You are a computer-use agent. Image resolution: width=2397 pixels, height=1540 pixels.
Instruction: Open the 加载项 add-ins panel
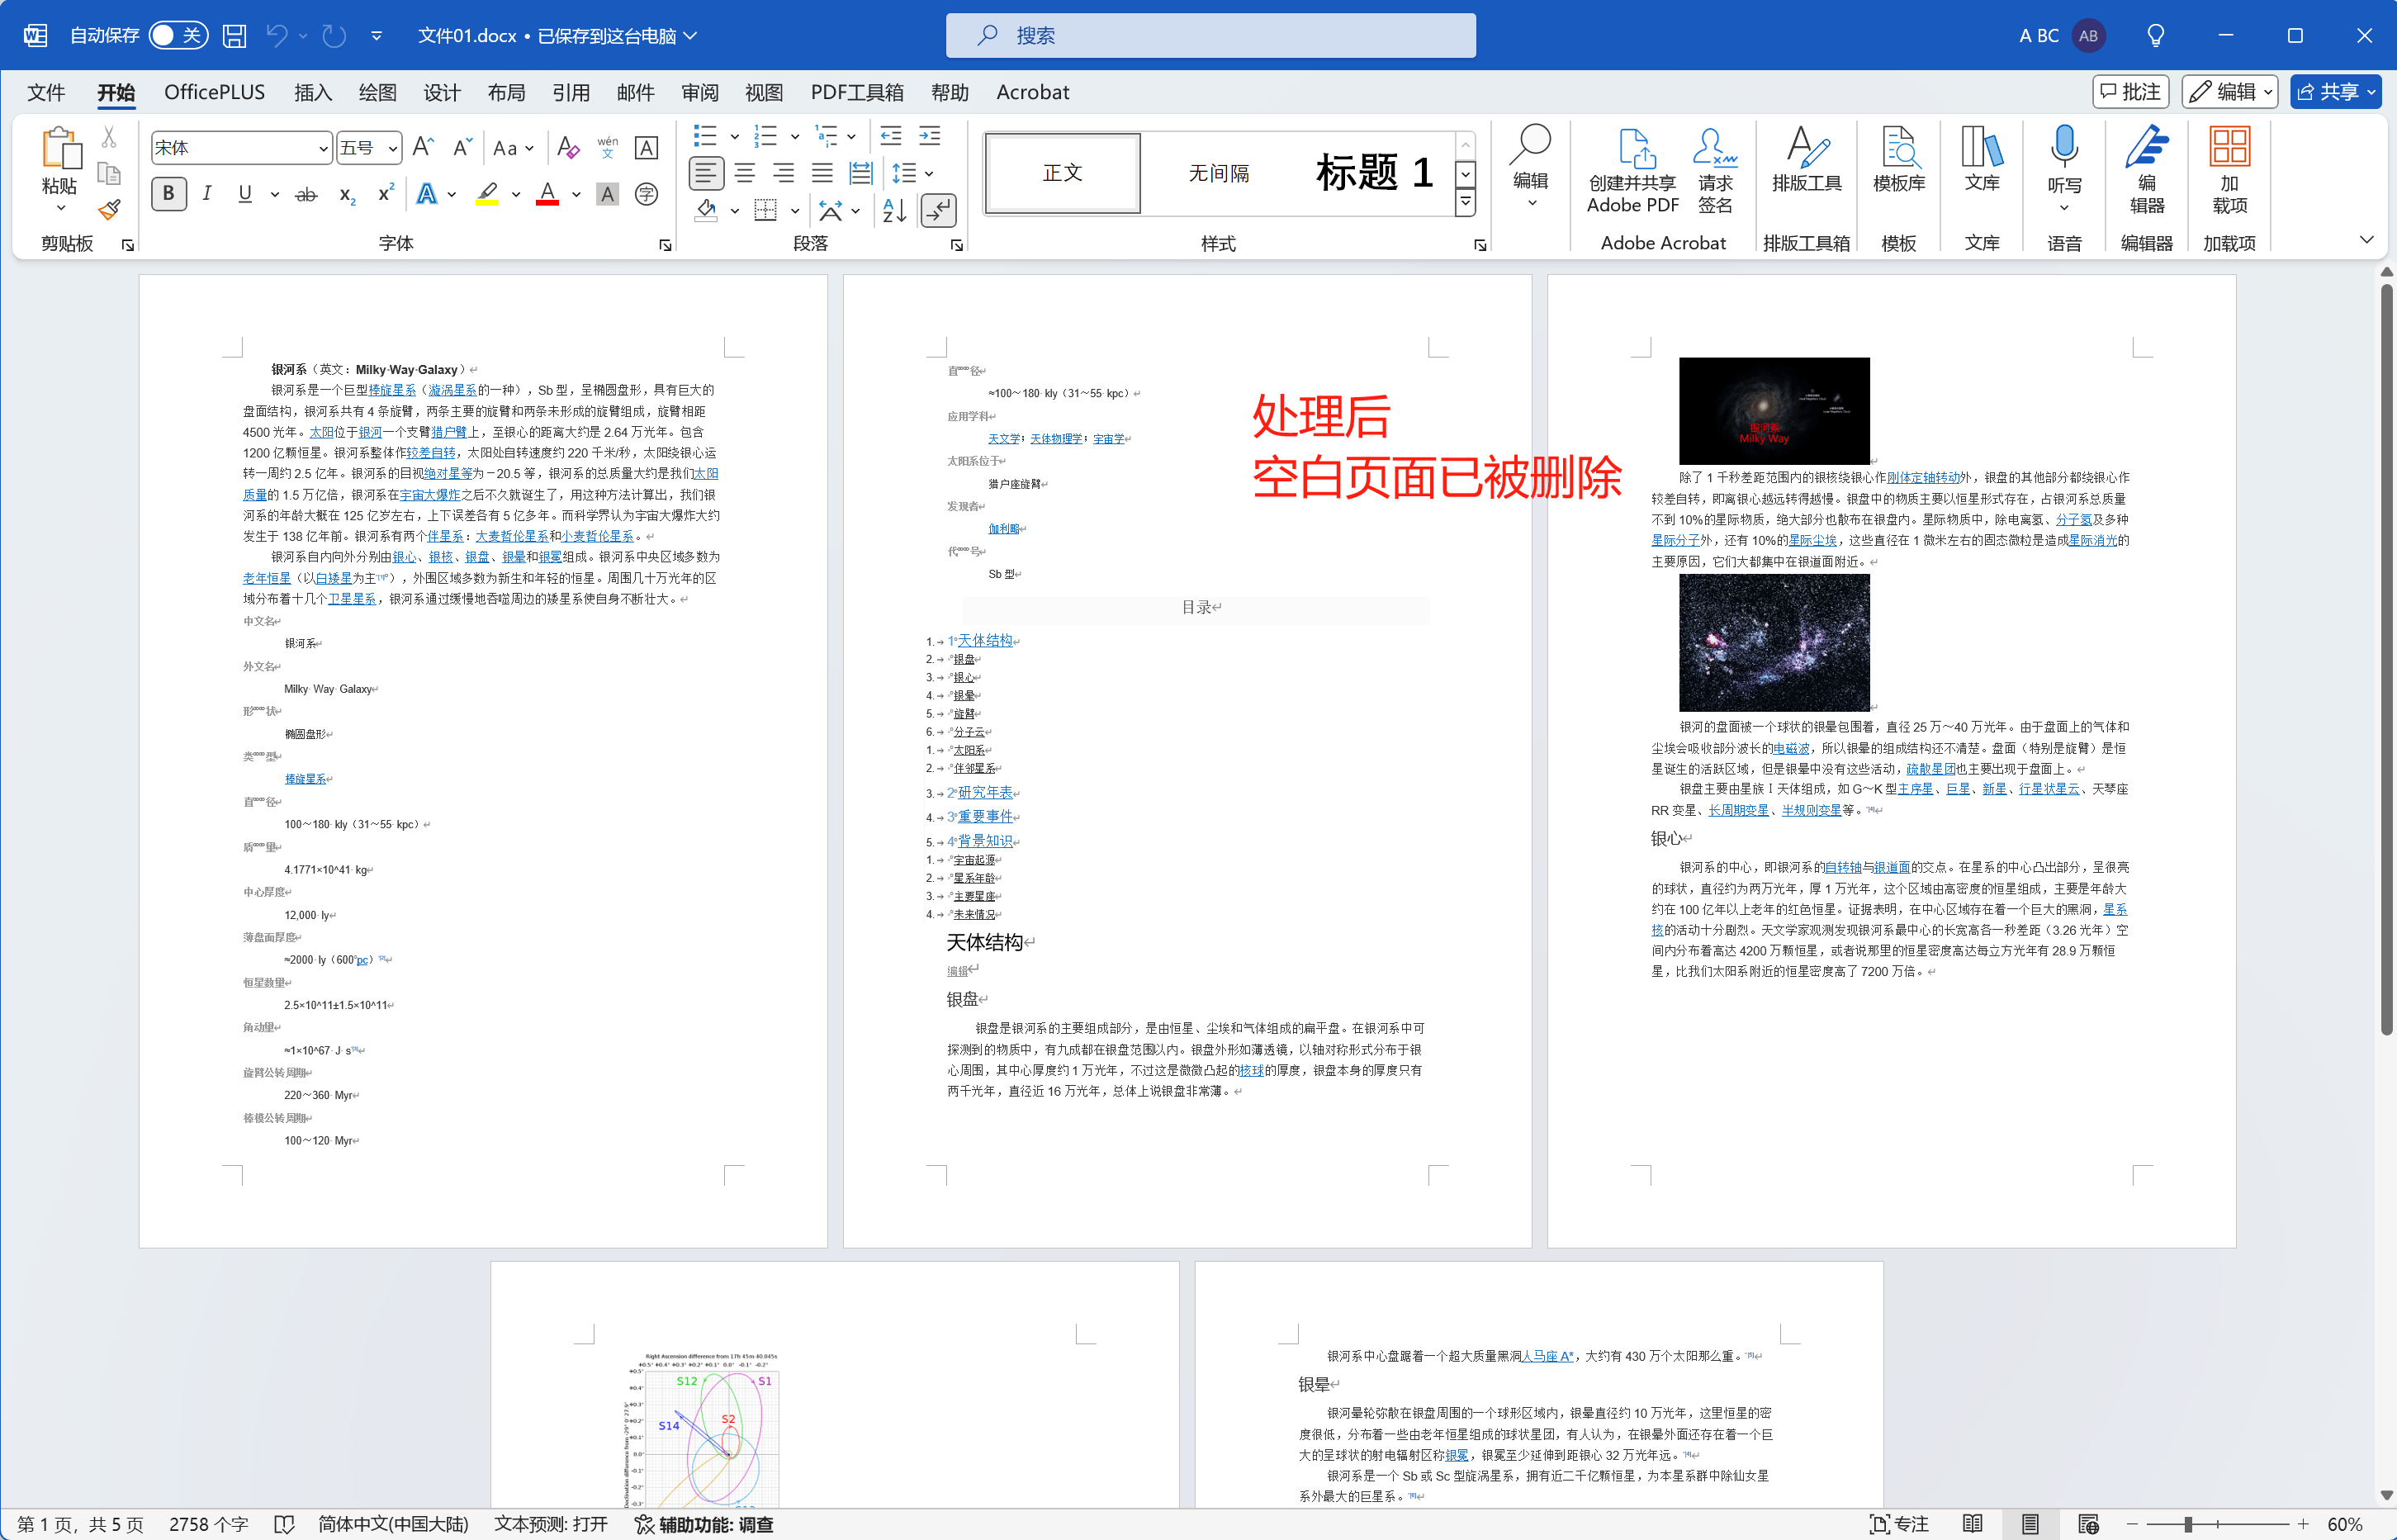click(x=2228, y=170)
